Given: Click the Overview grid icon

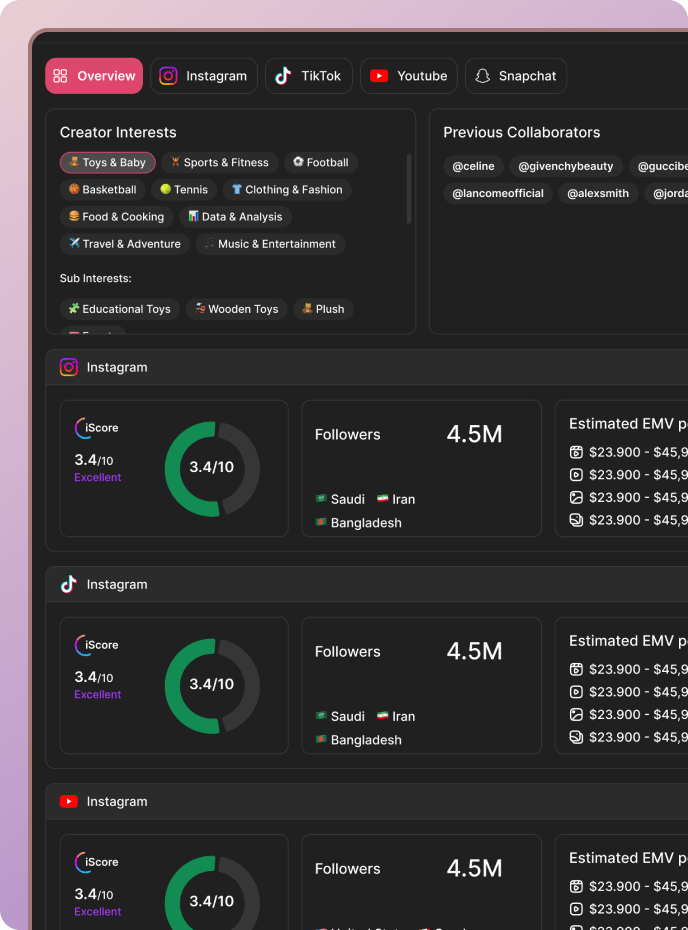Looking at the screenshot, I should (x=60, y=76).
